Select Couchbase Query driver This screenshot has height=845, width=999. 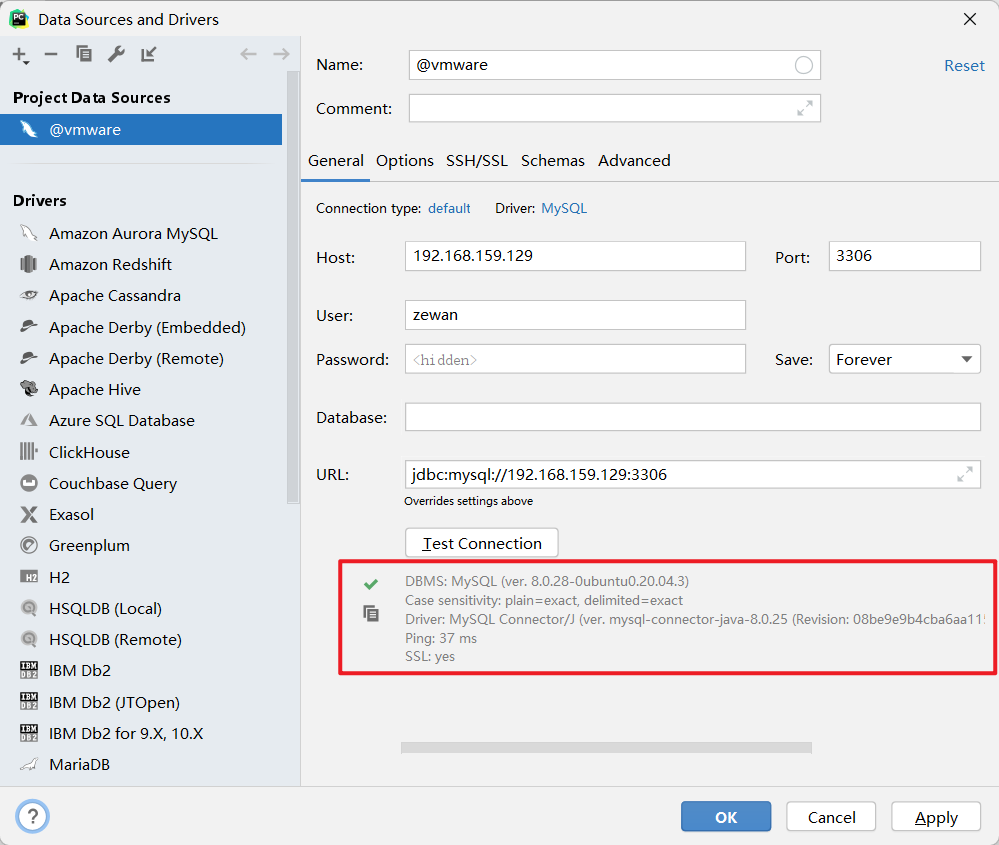tap(113, 483)
